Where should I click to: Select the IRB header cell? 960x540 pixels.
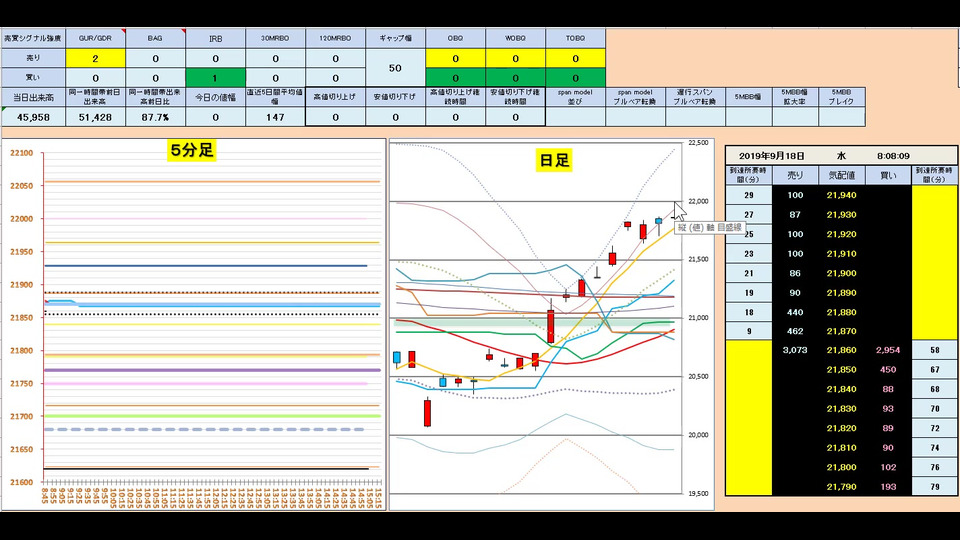tap(216, 38)
